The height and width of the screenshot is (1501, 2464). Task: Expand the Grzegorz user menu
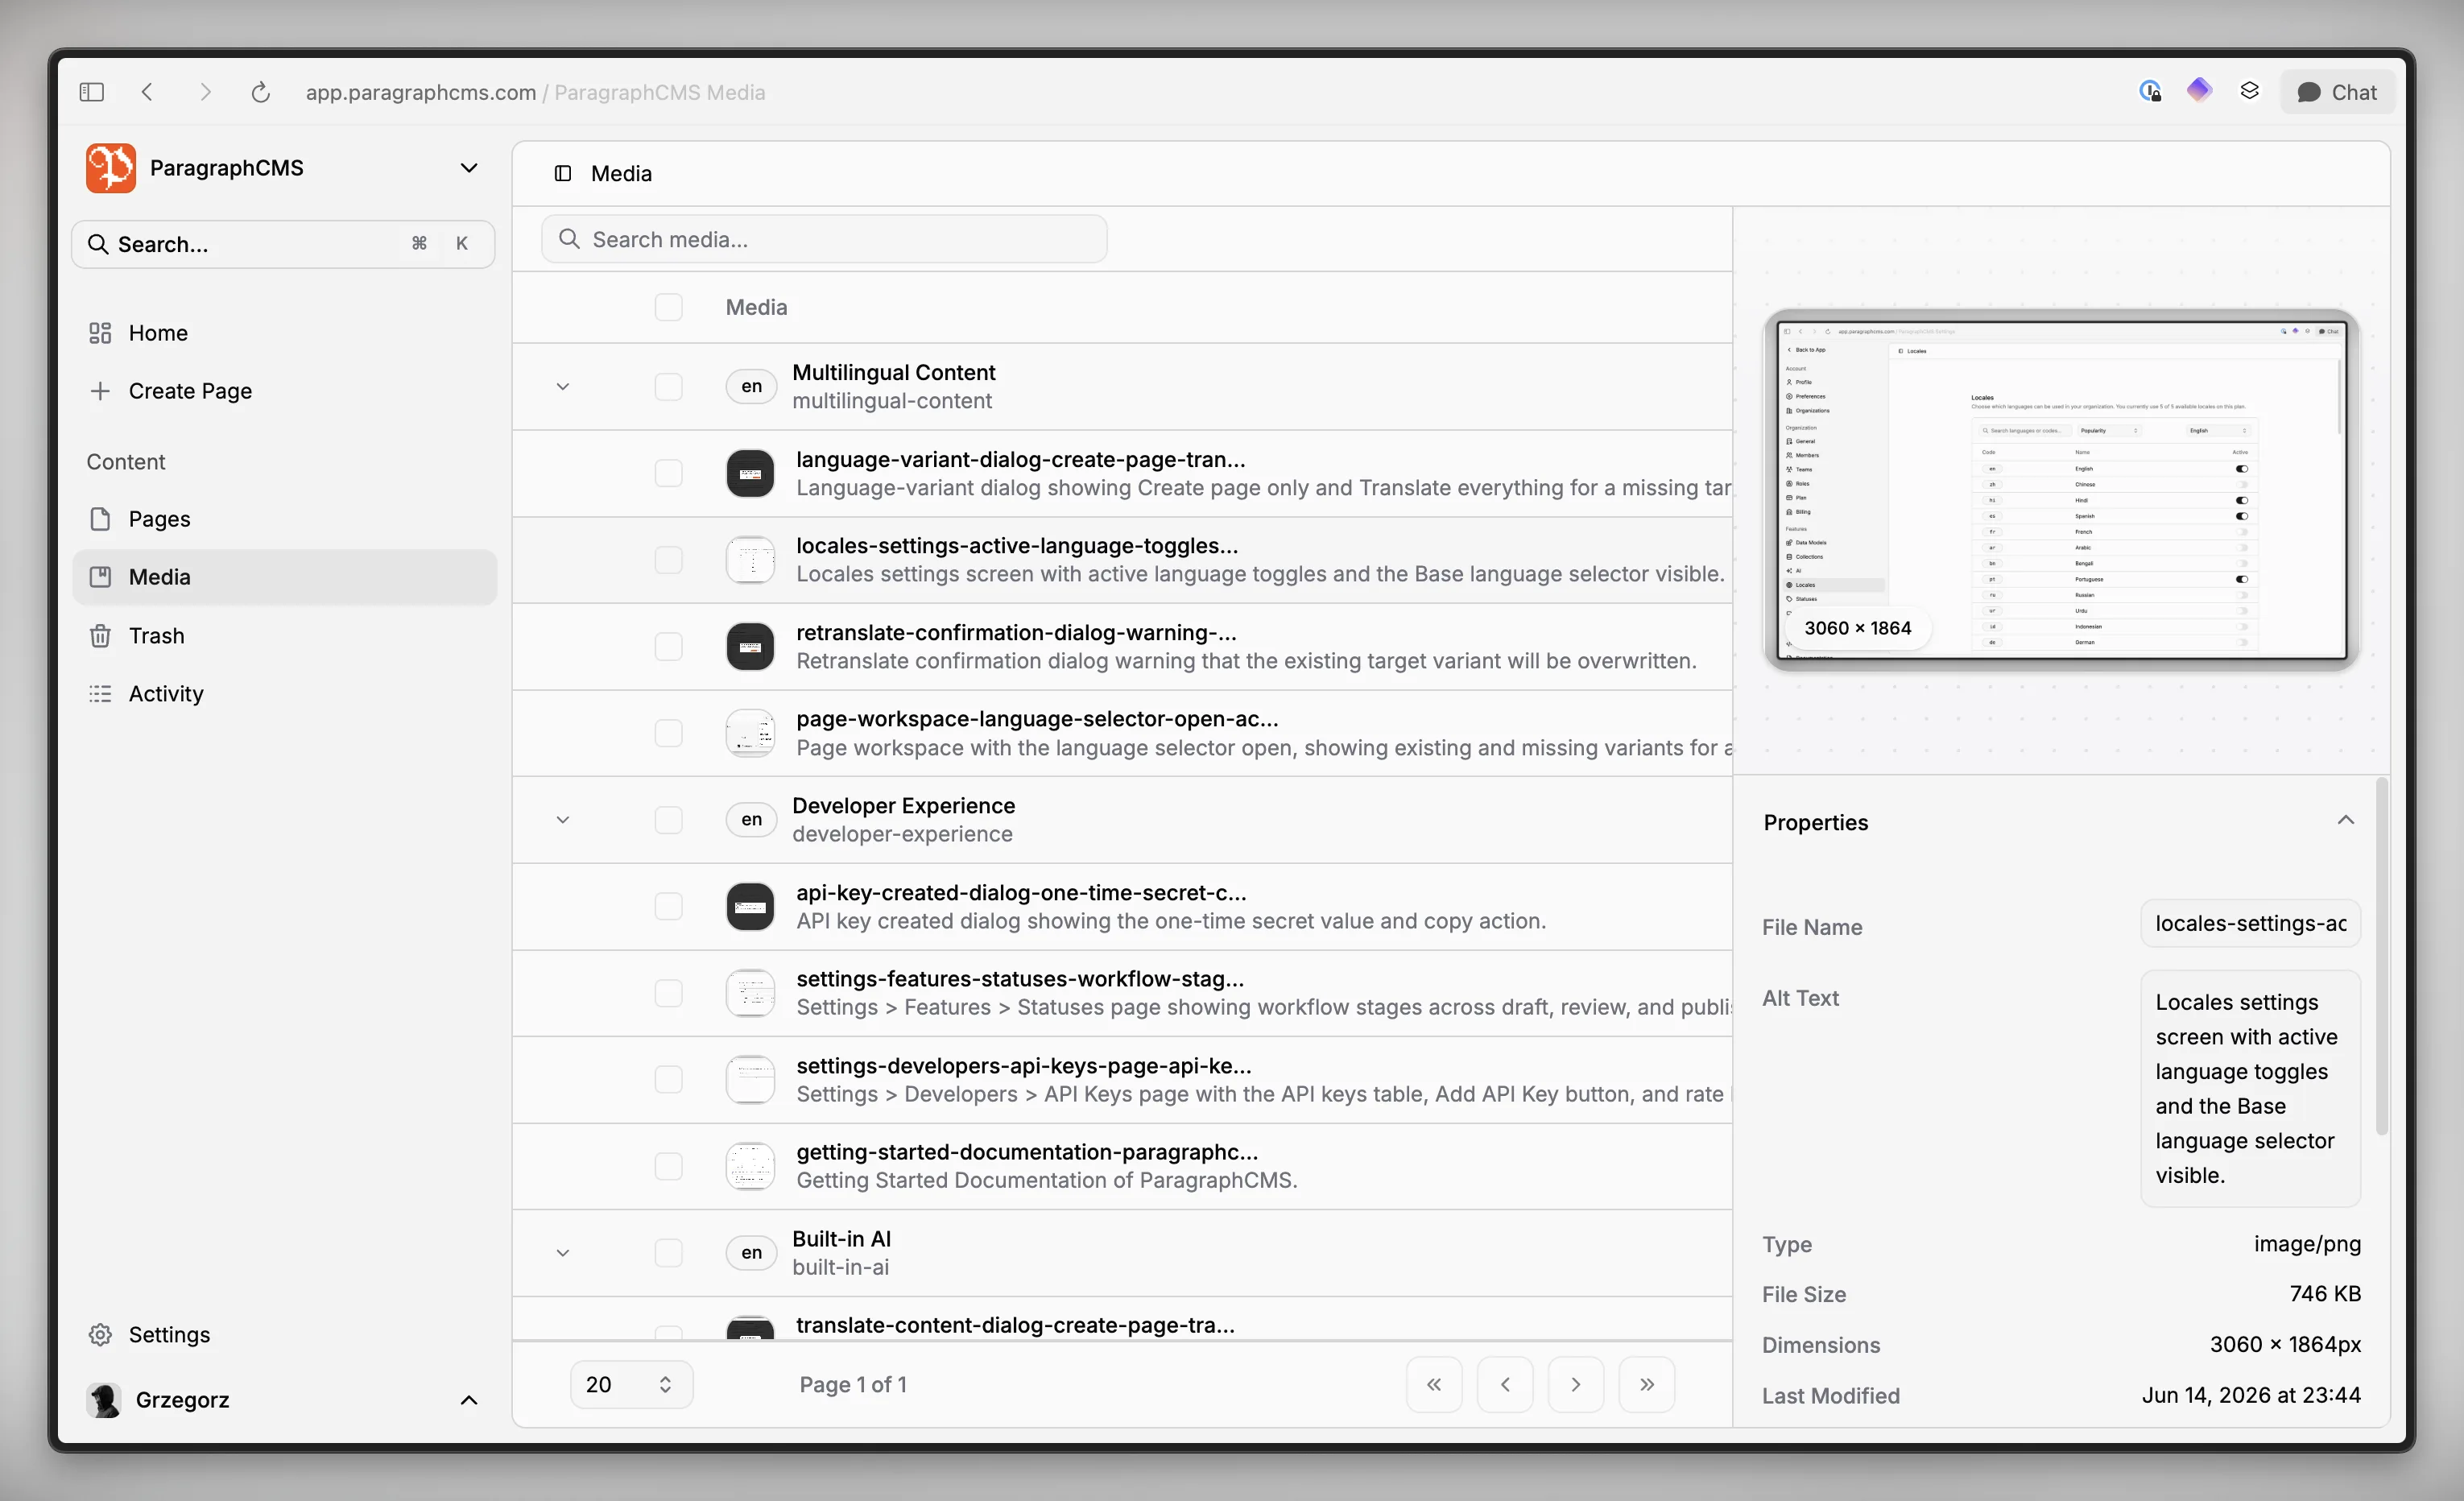point(469,1400)
